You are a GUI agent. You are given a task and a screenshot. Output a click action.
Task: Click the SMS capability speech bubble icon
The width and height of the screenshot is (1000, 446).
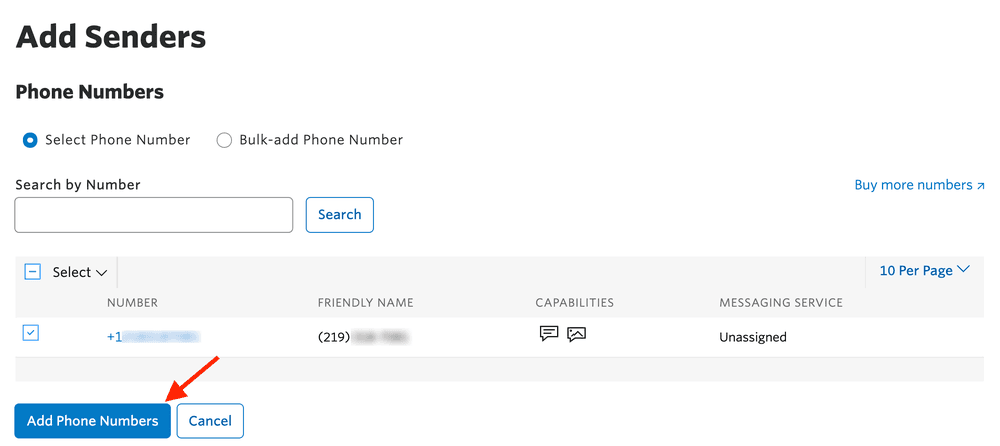(548, 334)
